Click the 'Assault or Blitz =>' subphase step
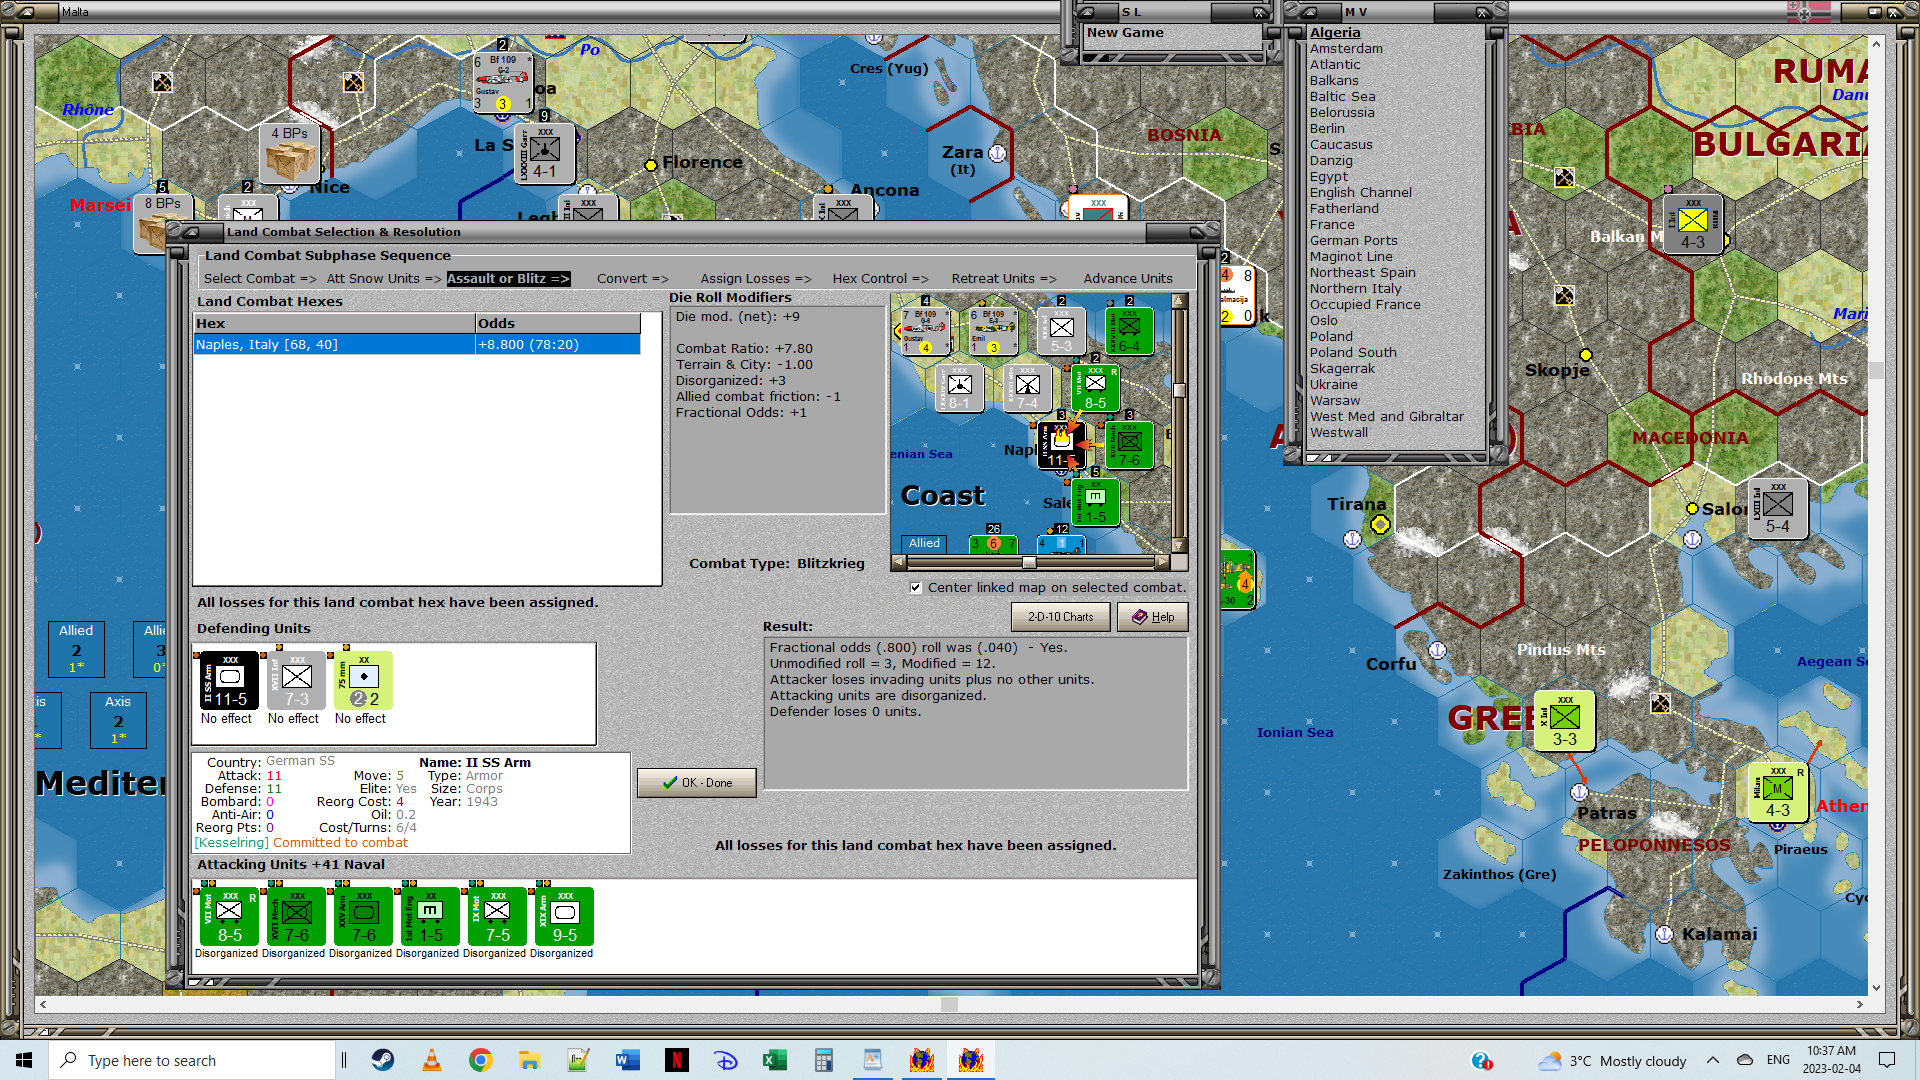1920x1080 pixels. (508, 279)
